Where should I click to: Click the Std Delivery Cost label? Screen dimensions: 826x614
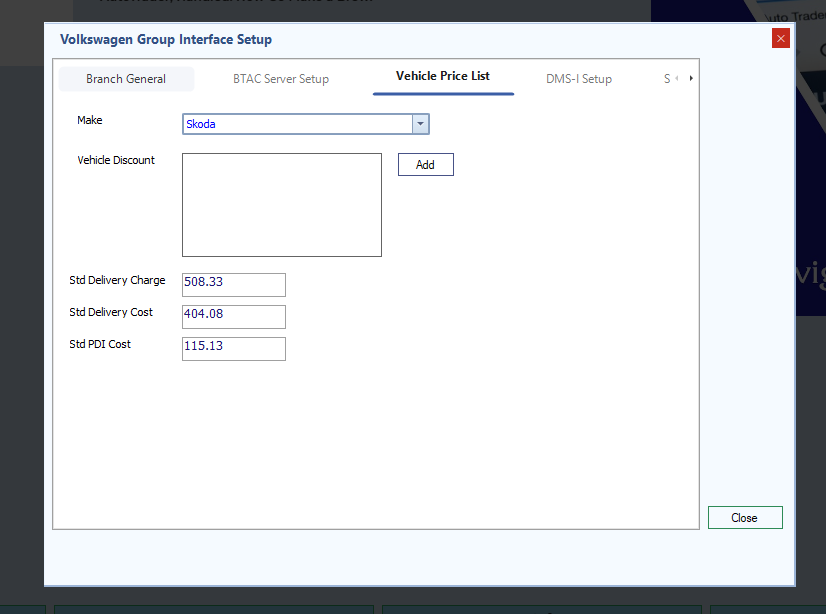pos(111,312)
